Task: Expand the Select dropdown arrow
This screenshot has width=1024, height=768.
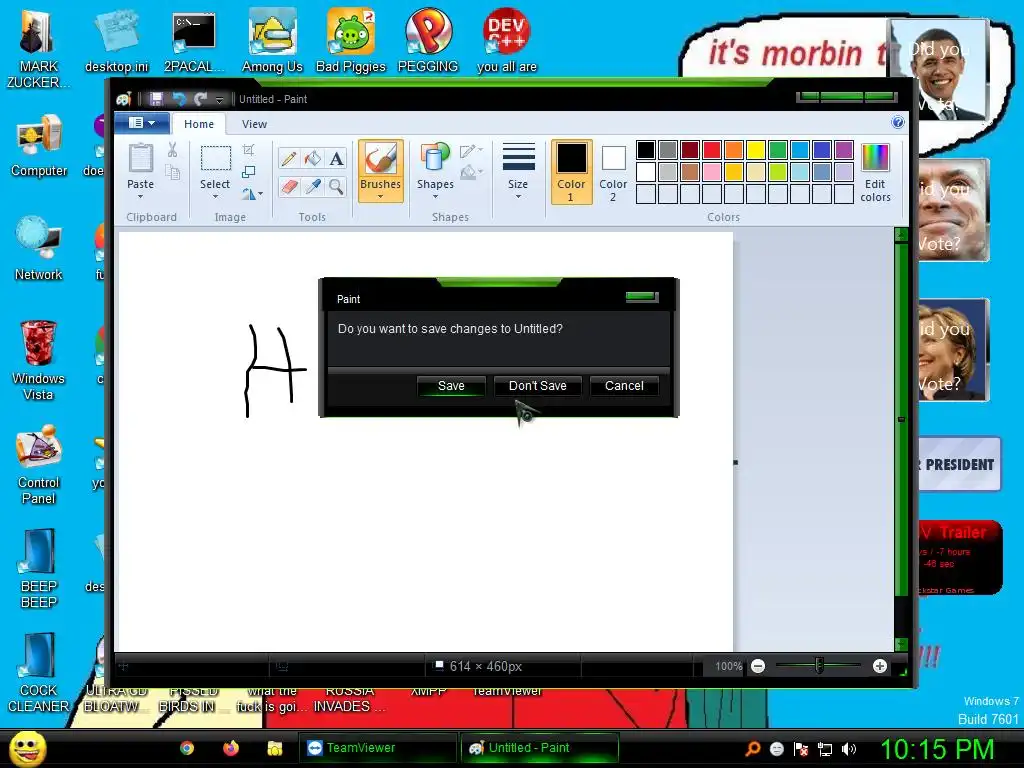Action: [215, 197]
